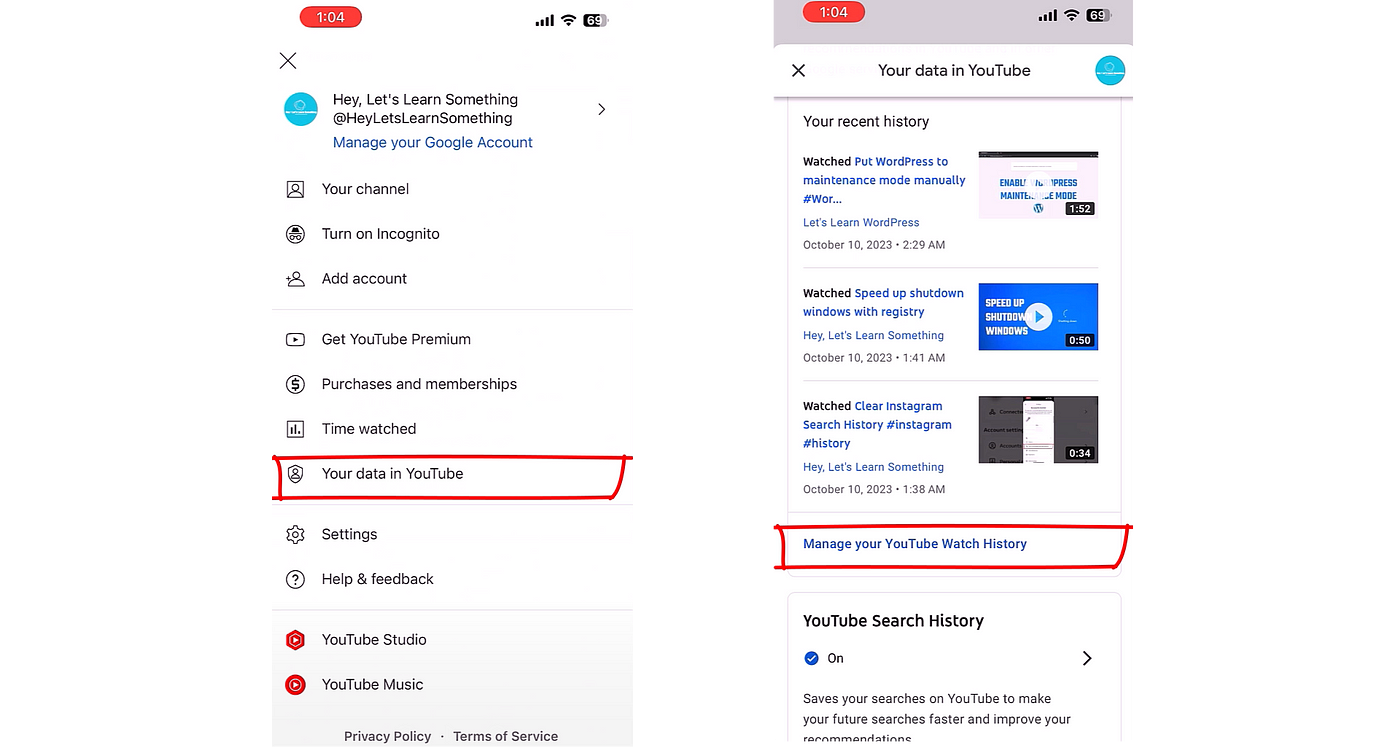
Task: Open Manage your YouTube Watch History
Action: click(915, 544)
